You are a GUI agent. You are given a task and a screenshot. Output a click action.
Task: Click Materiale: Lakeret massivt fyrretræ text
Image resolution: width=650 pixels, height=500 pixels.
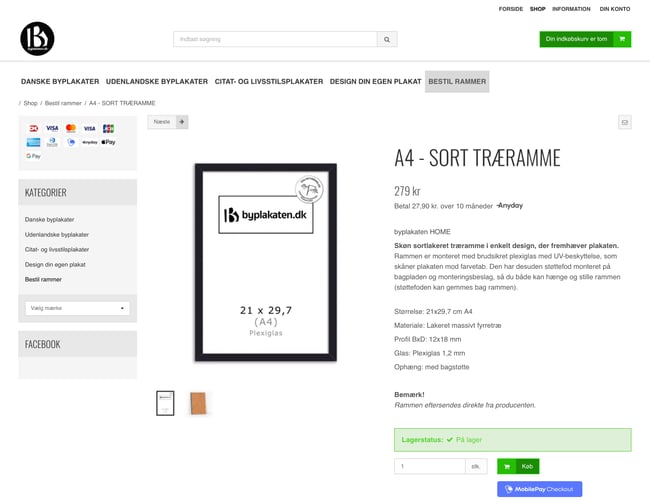coord(448,325)
